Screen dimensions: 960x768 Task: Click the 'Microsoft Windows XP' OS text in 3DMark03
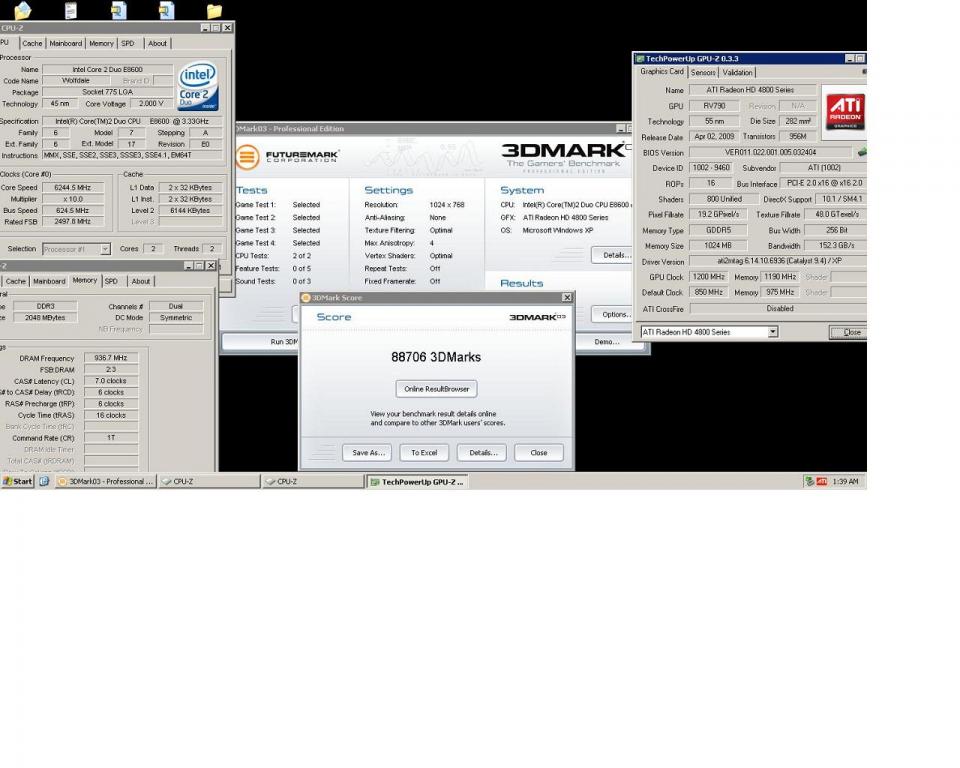tap(558, 230)
